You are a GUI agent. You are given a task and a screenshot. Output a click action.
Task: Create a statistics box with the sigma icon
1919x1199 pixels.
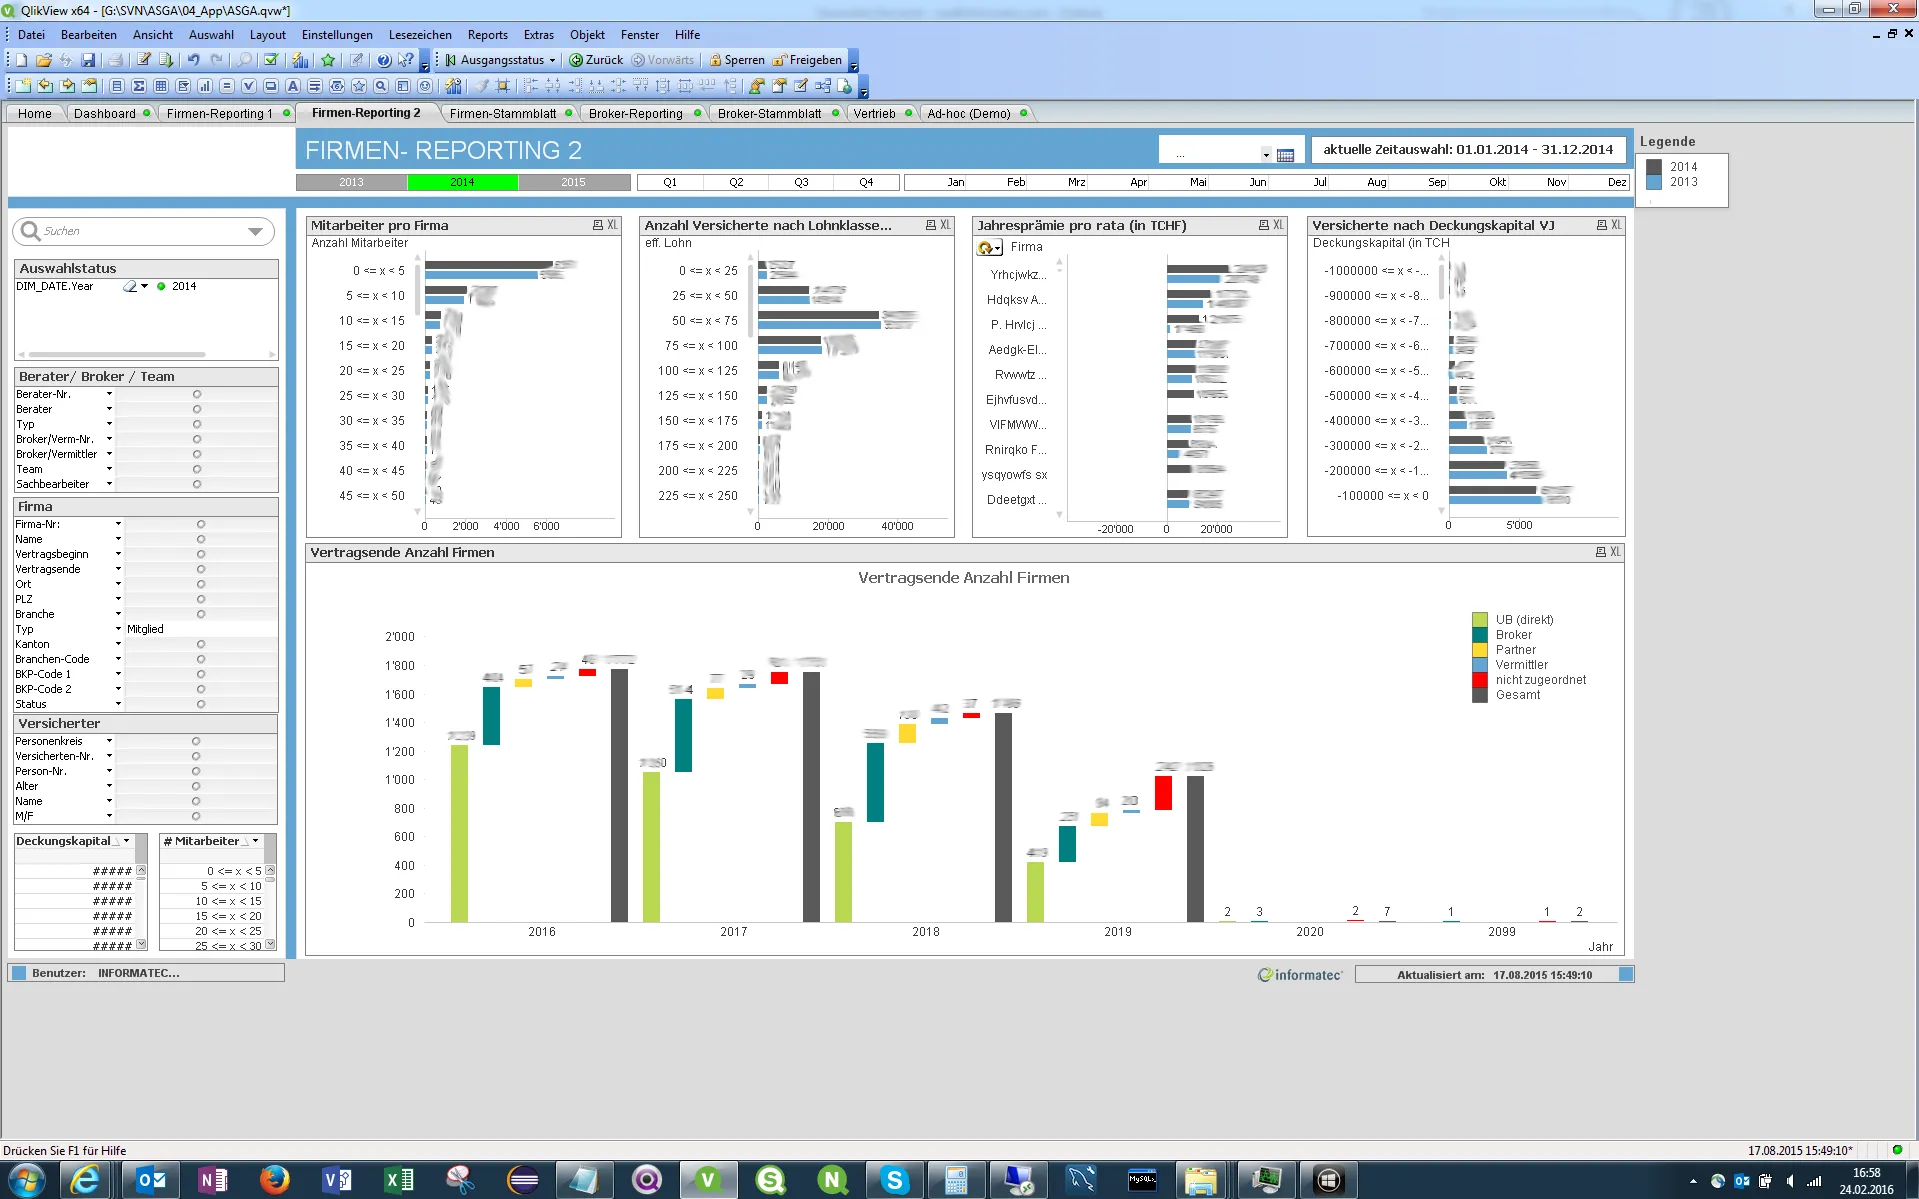(x=139, y=86)
